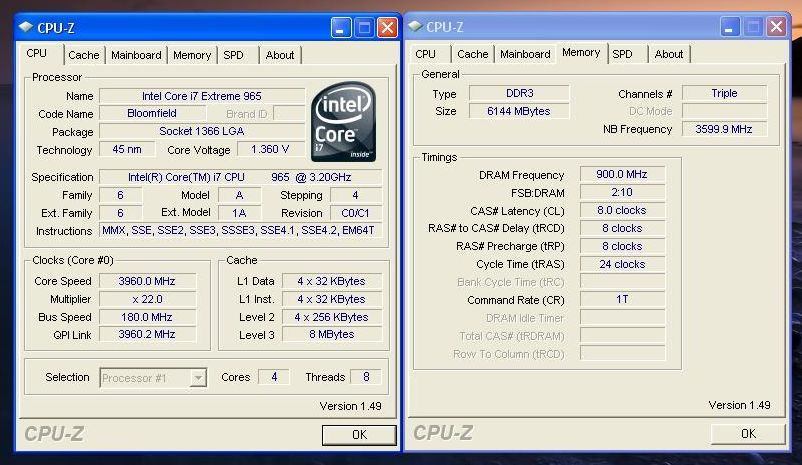Click the 'x 22.0' multiplier value
This screenshot has height=465, width=802.
tap(147, 299)
